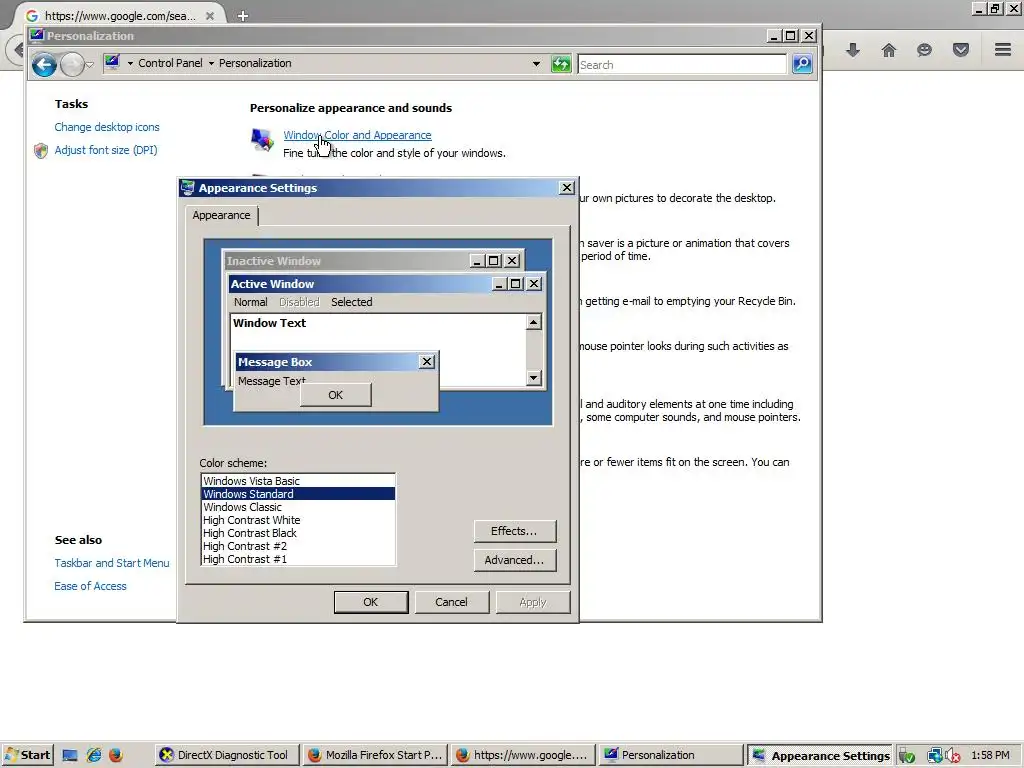
Task: Cancel the Appearance Settings dialog
Action: (x=451, y=602)
